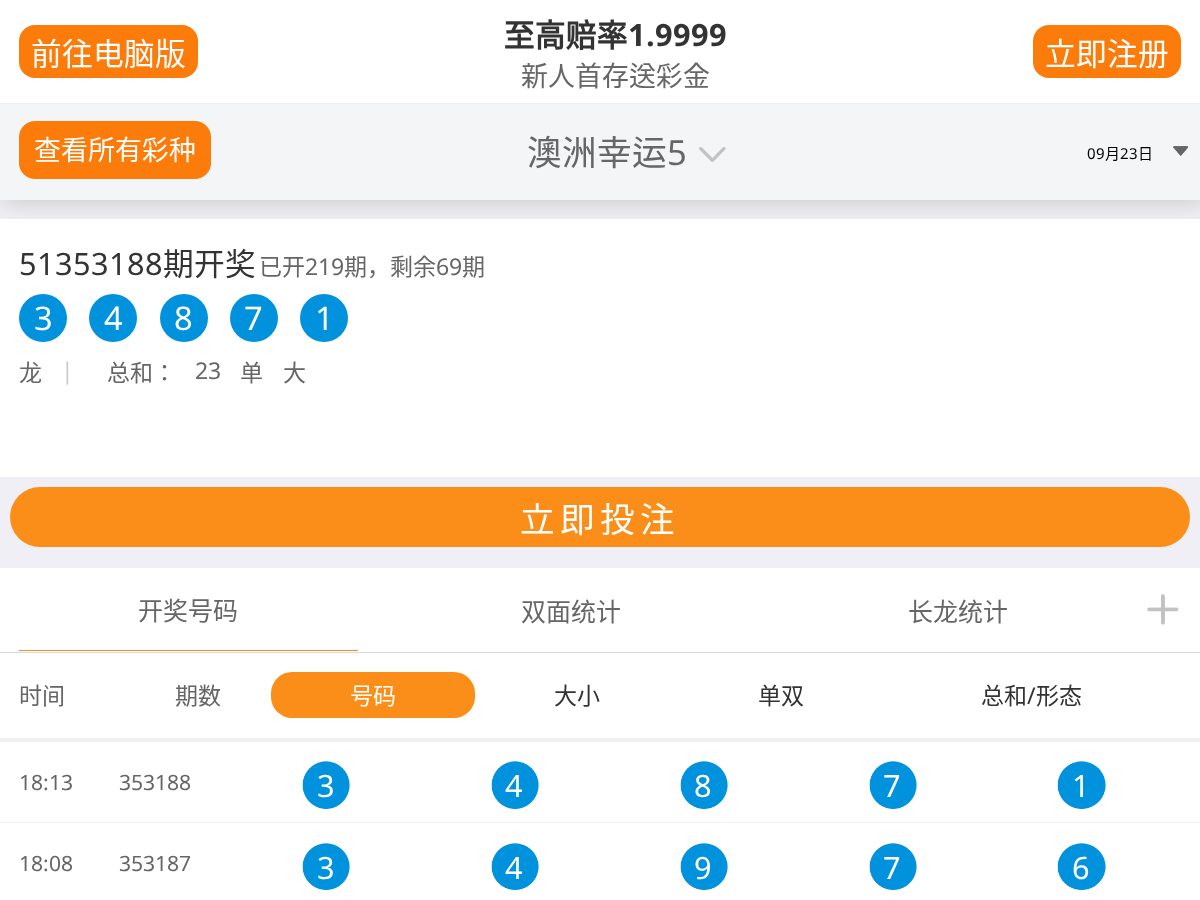This screenshot has height=900, width=1200.
Task: Select the 总和/形态 column filter
Action: (x=1031, y=696)
